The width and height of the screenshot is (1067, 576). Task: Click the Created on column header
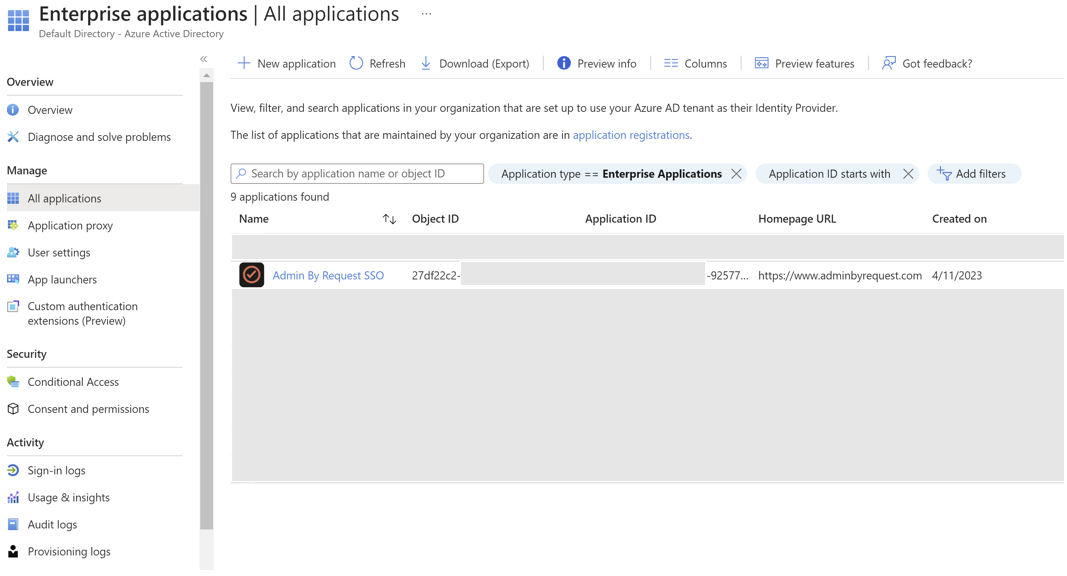click(959, 219)
